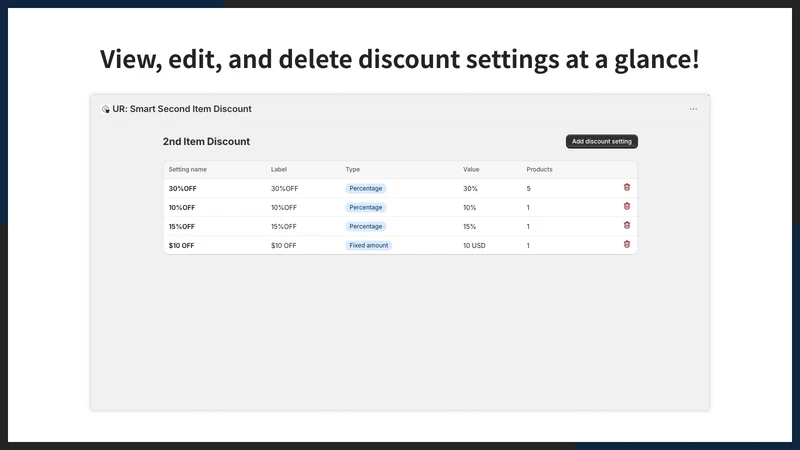Click the 30%OFF label cell
Screen dimensions: 800x450
coord(284,188)
